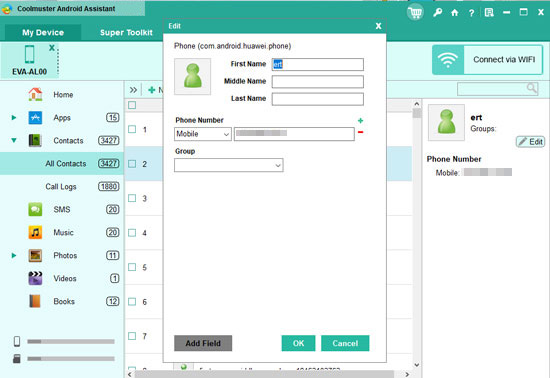Viewport: 550px width, 378px height.
Task: Add another phone number with green plus
Action: click(x=360, y=121)
